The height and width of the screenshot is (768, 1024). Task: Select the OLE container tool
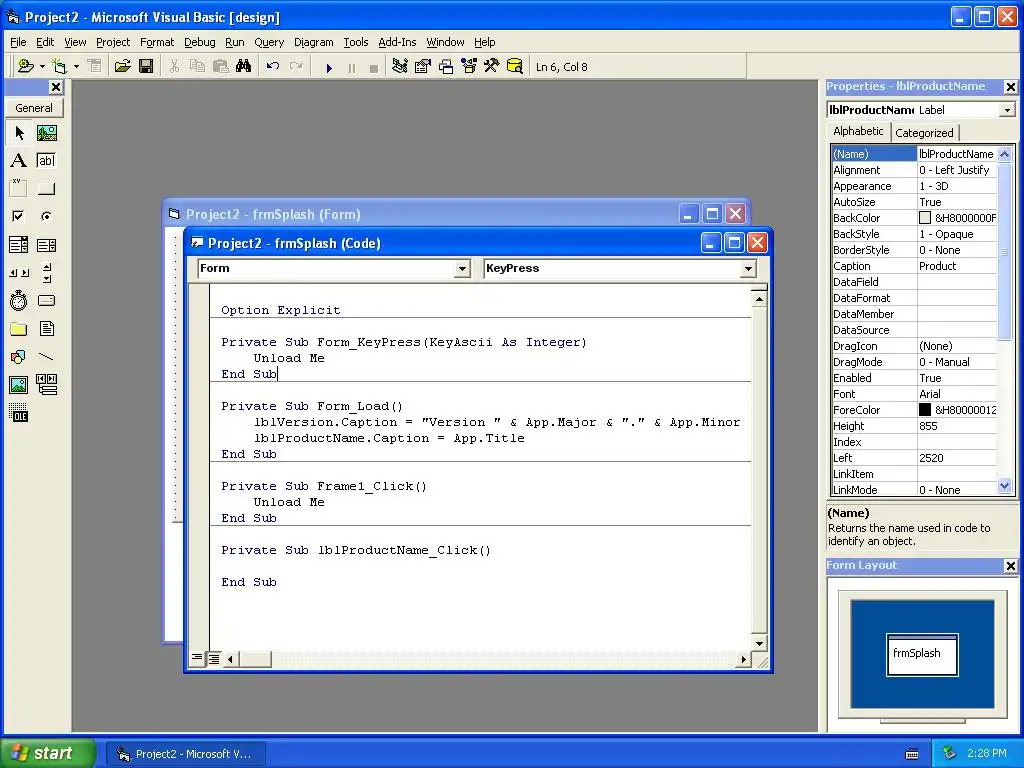point(19,413)
